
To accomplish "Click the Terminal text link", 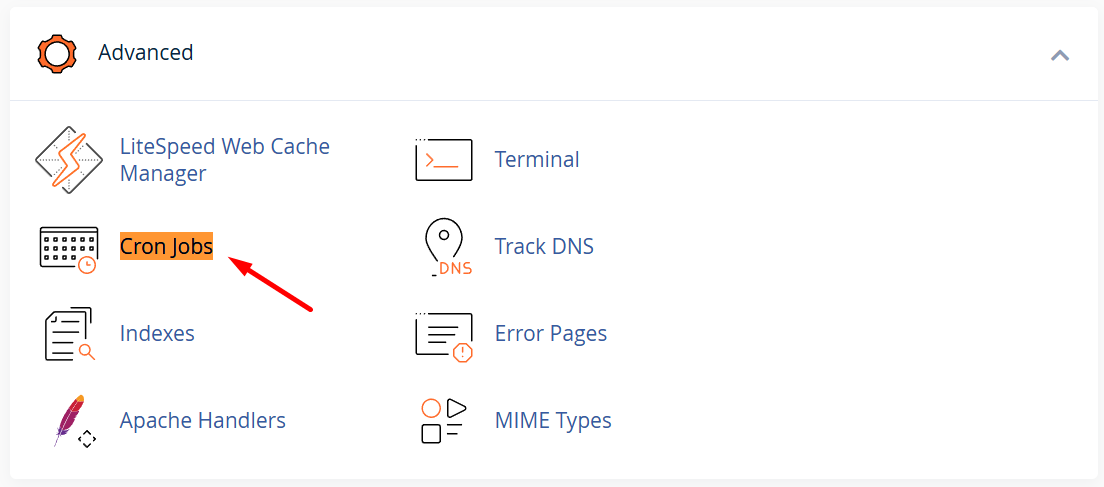I will (x=537, y=159).
